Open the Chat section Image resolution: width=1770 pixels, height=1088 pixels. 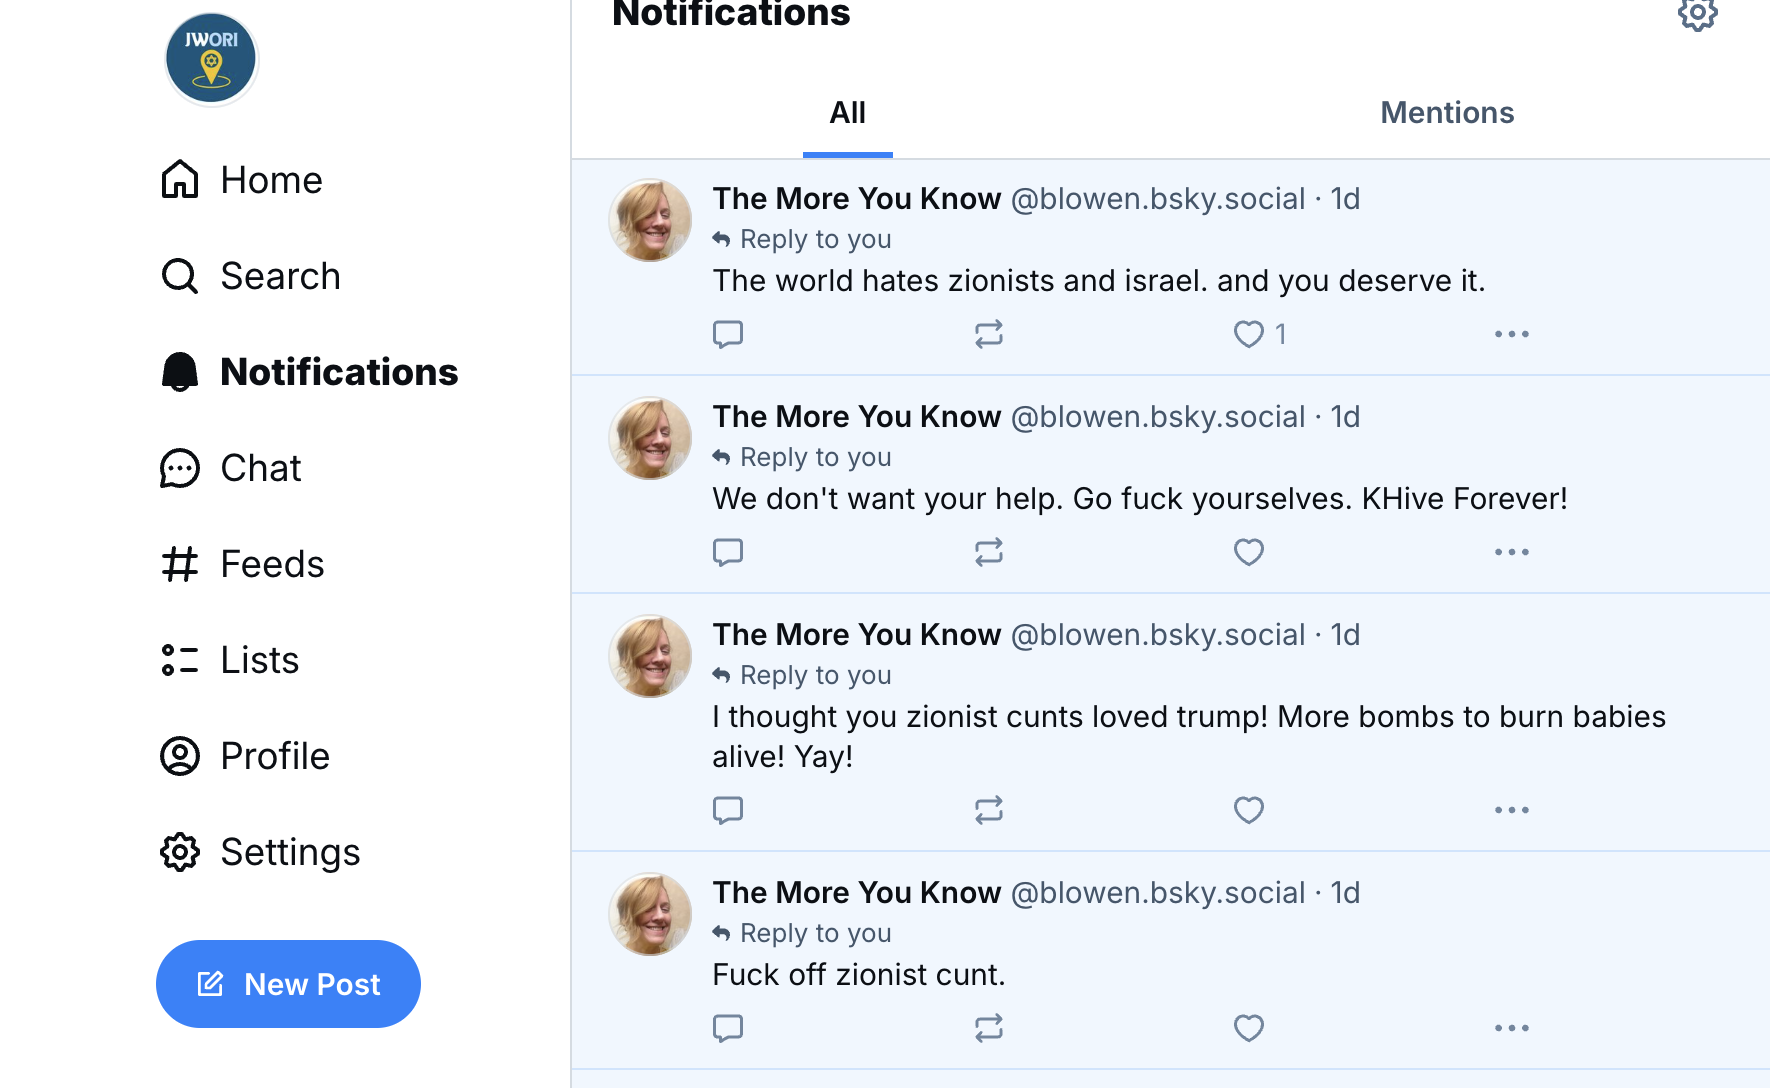[x=231, y=468]
